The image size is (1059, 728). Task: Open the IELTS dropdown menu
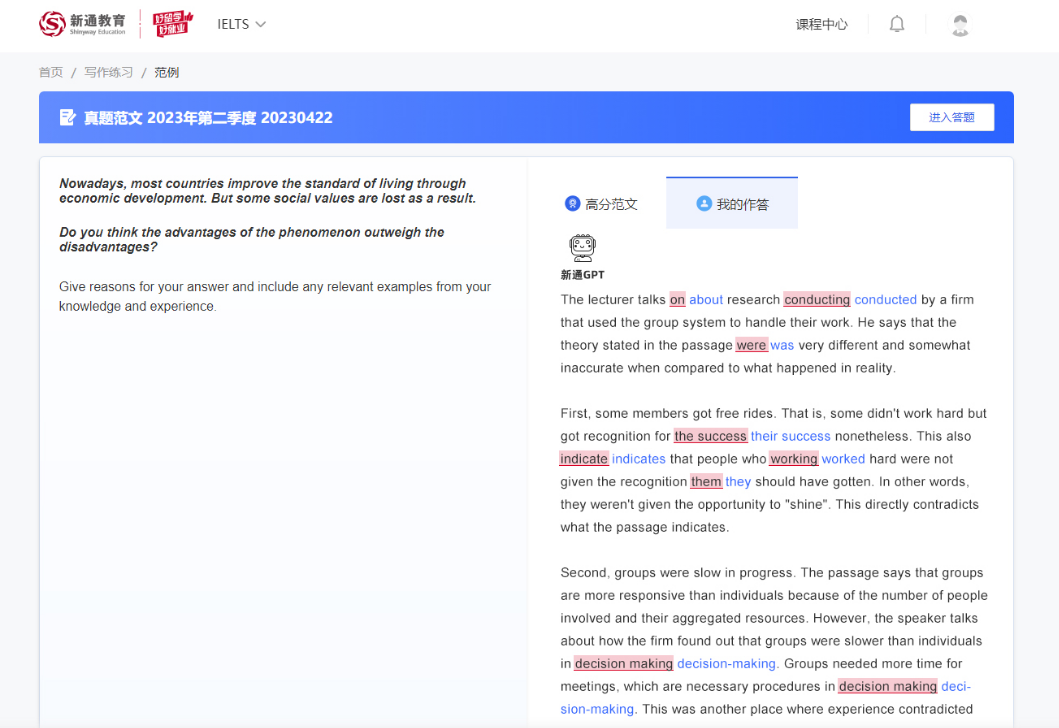(241, 24)
